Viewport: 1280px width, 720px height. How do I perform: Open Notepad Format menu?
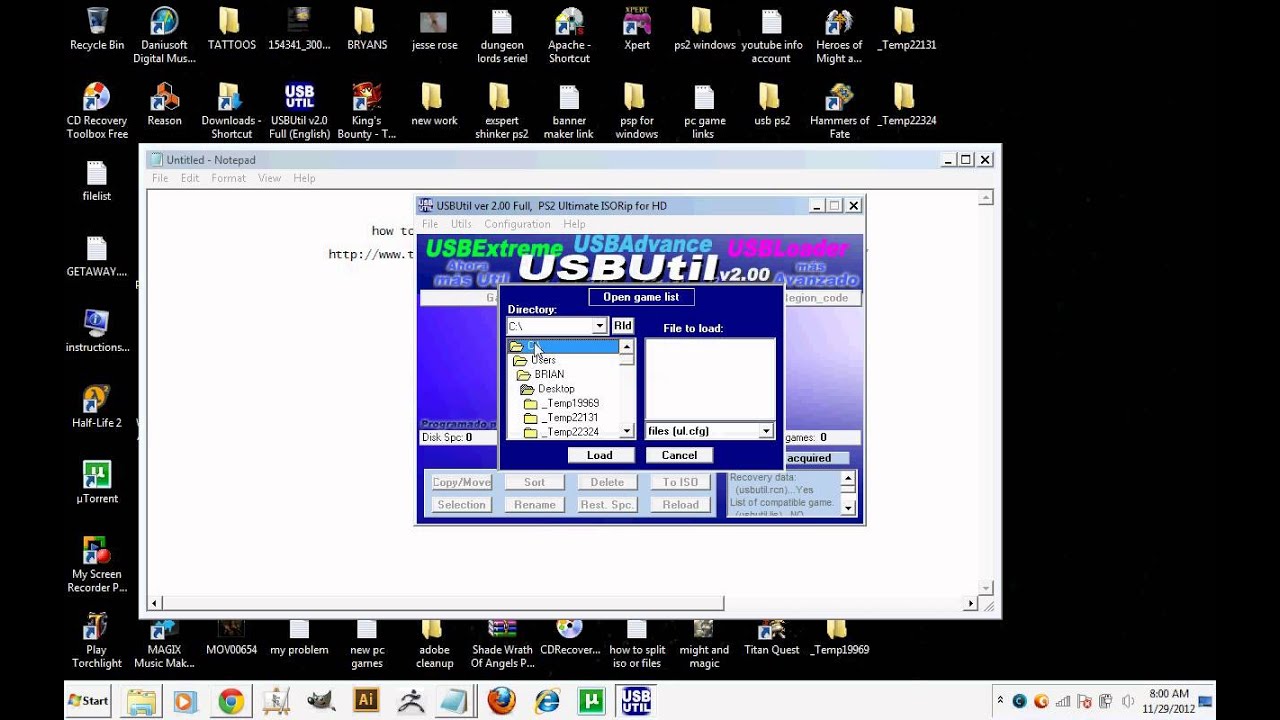[x=228, y=178]
